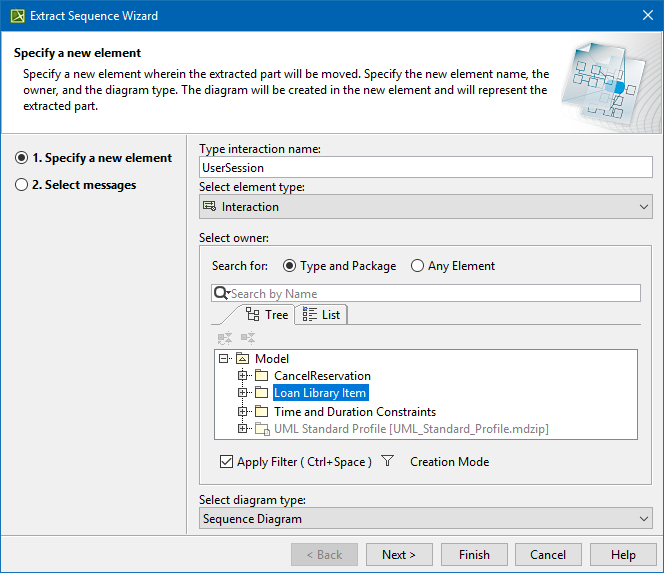Select step 2 Select messages

[x=22, y=185]
